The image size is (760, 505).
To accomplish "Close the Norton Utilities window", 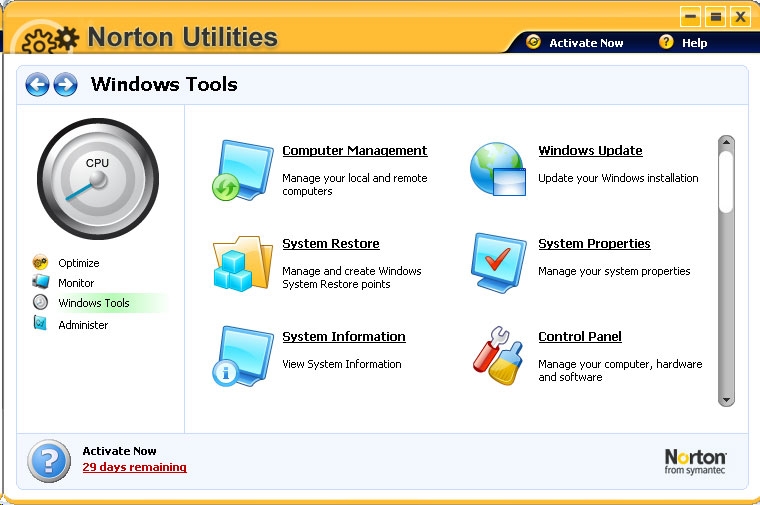I will pyautogui.click(x=740, y=16).
